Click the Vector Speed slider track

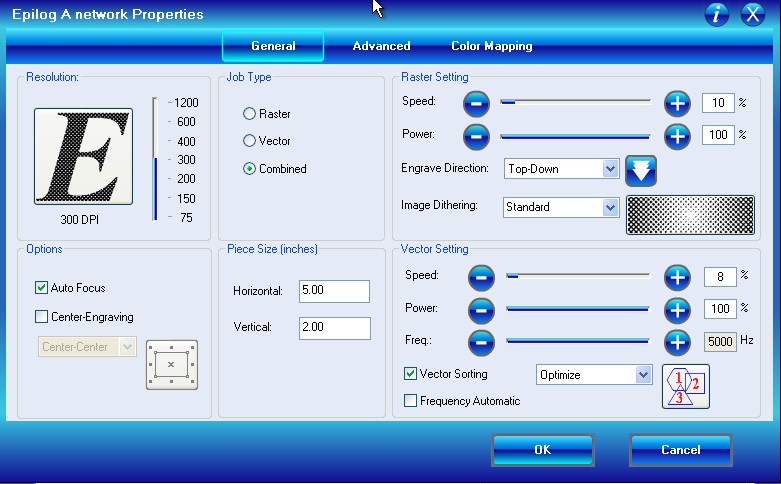coord(578,275)
